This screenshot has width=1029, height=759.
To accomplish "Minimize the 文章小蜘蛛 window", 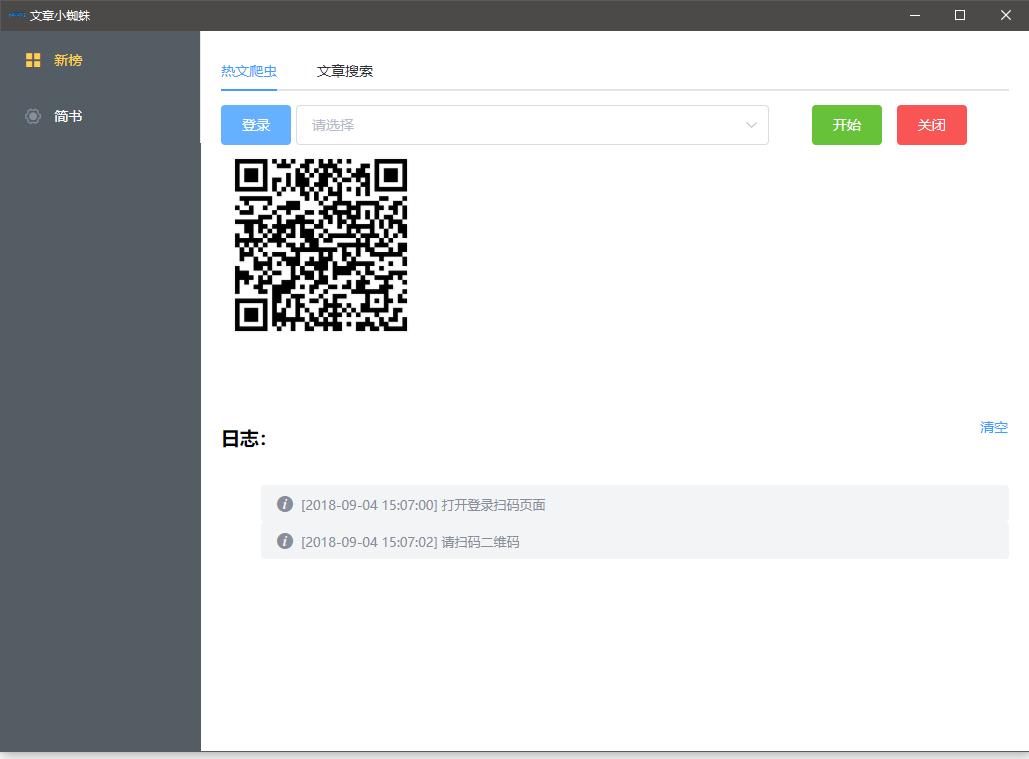I will tap(915, 15).
